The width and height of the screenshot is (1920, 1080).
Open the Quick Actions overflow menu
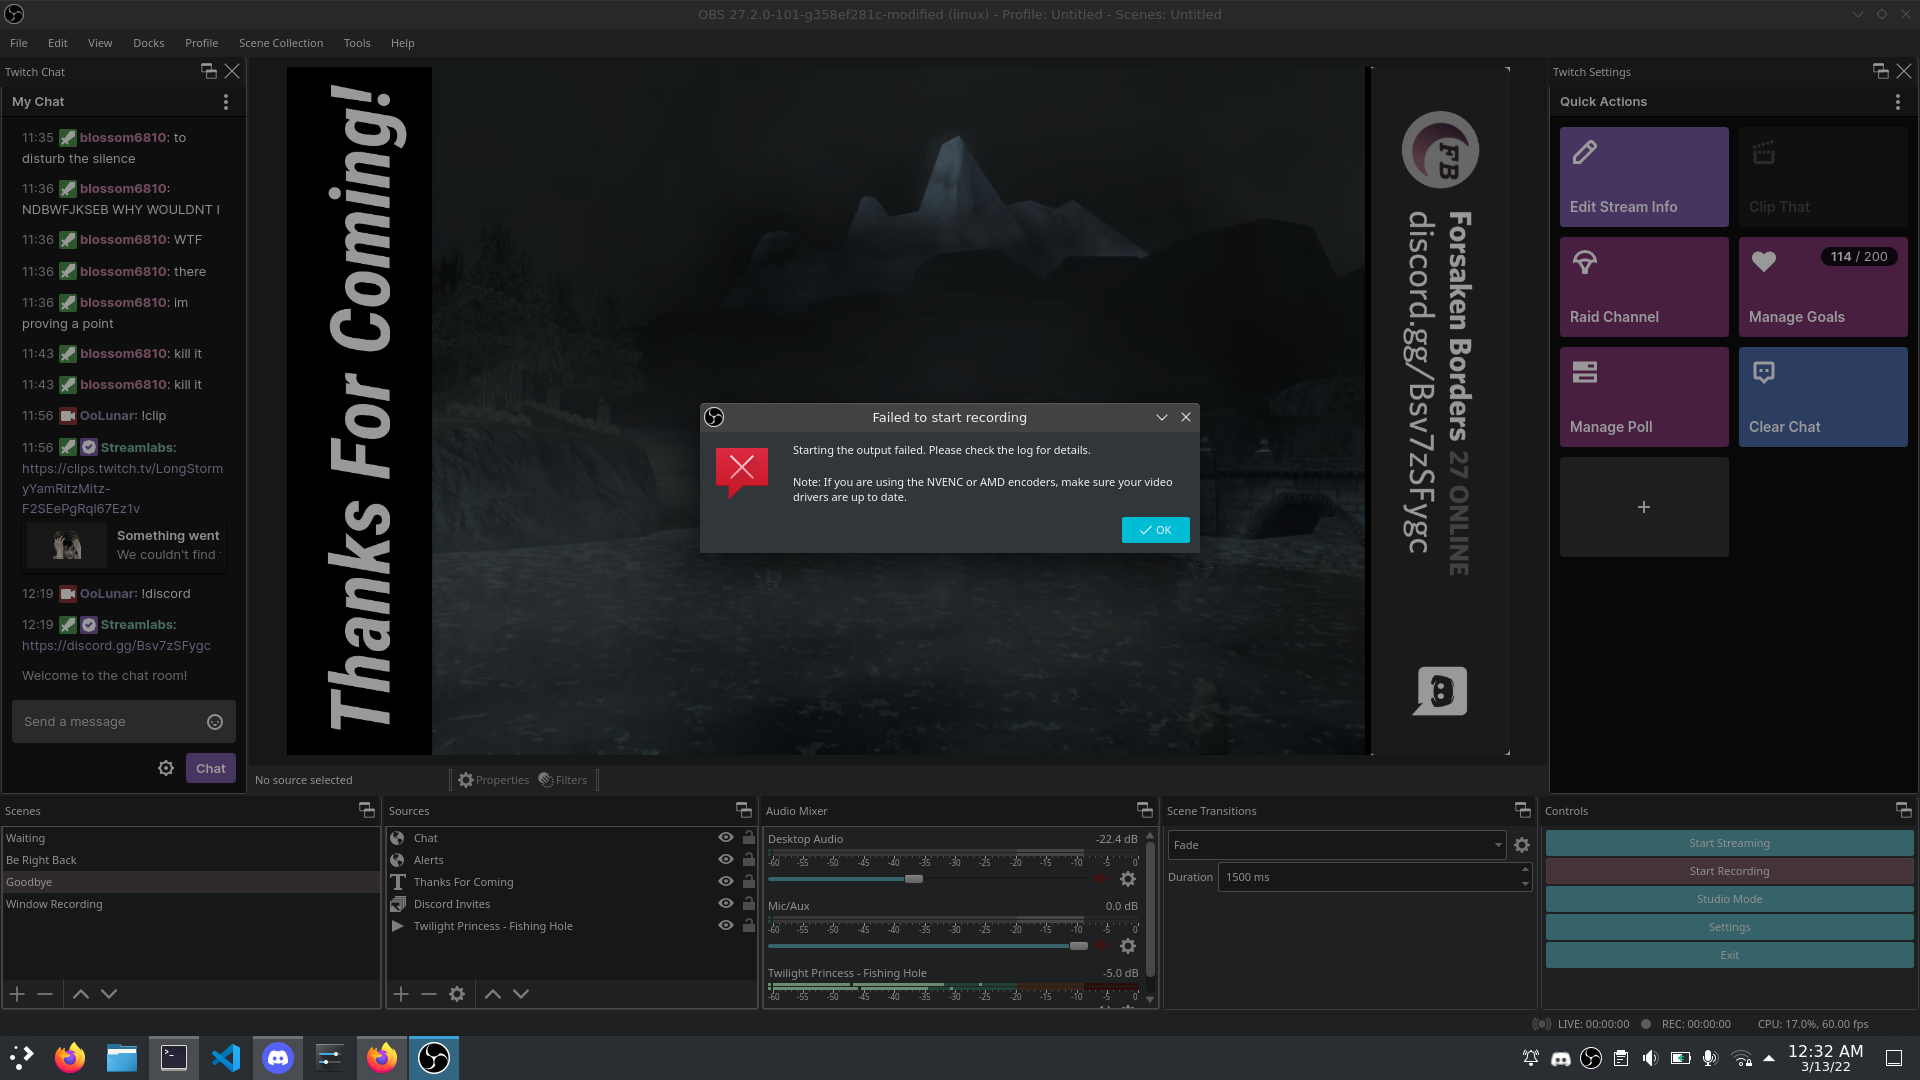tap(1898, 101)
